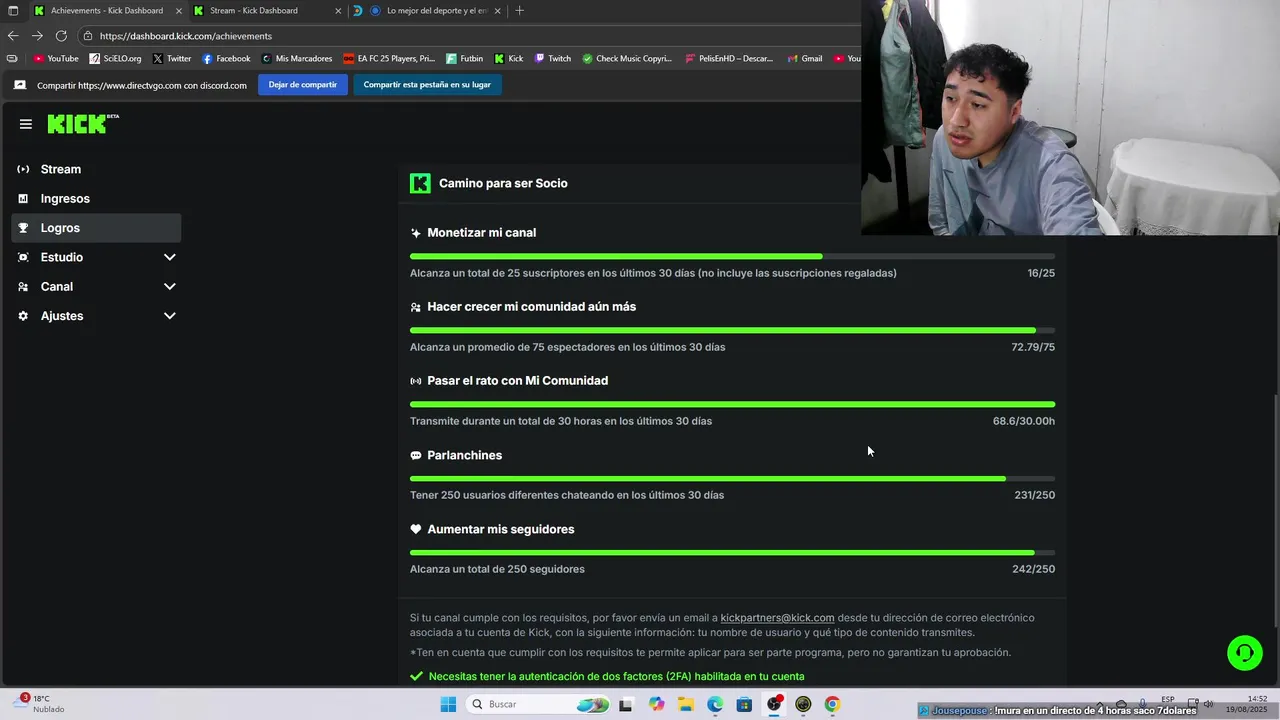Open the Twitch bookmark
Viewport: 1280px width, 720px height.
(x=553, y=59)
